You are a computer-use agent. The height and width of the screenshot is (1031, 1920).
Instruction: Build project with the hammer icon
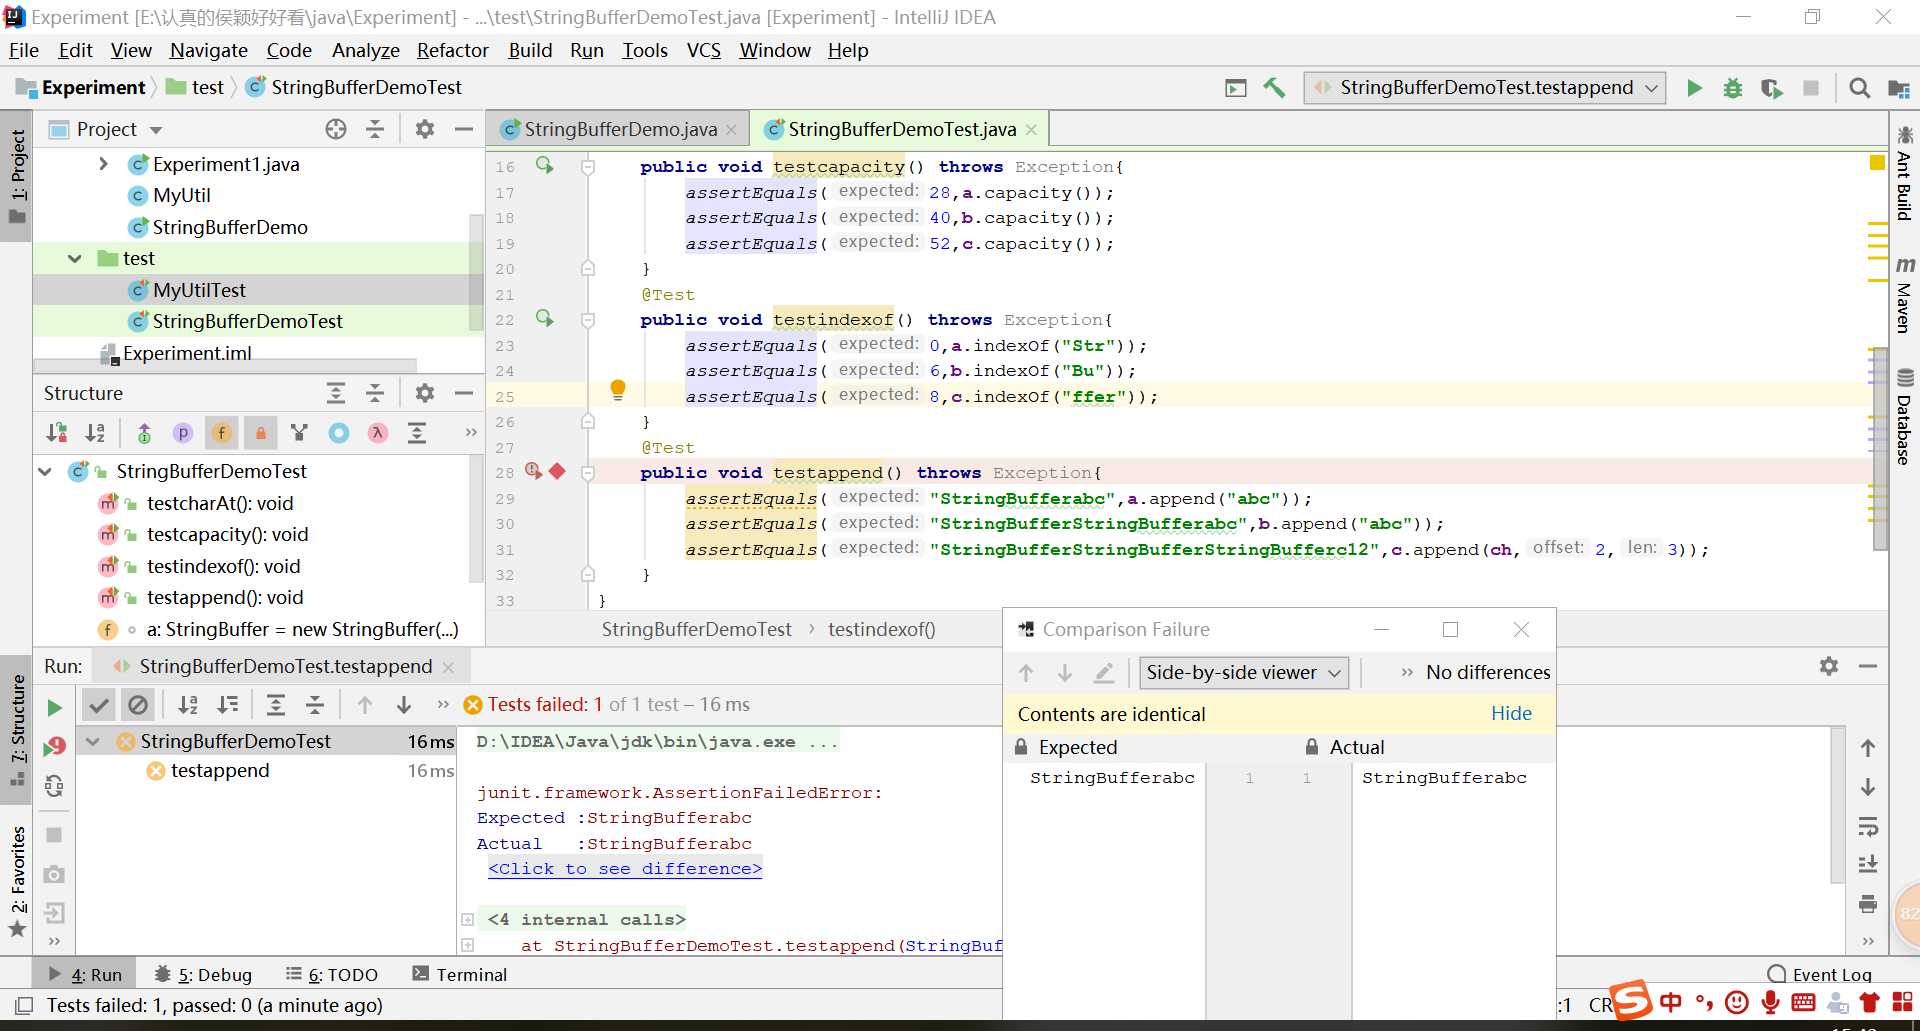1274,88
